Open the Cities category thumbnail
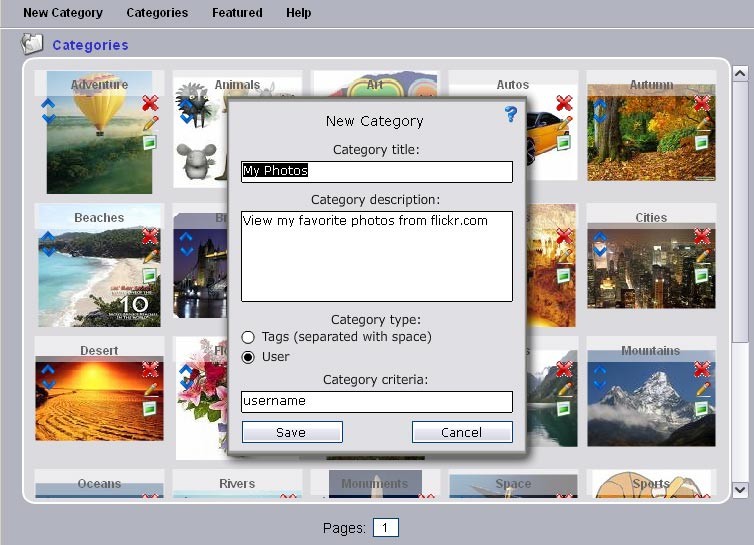This screenshot has width=754, height=545. point(651,266)
